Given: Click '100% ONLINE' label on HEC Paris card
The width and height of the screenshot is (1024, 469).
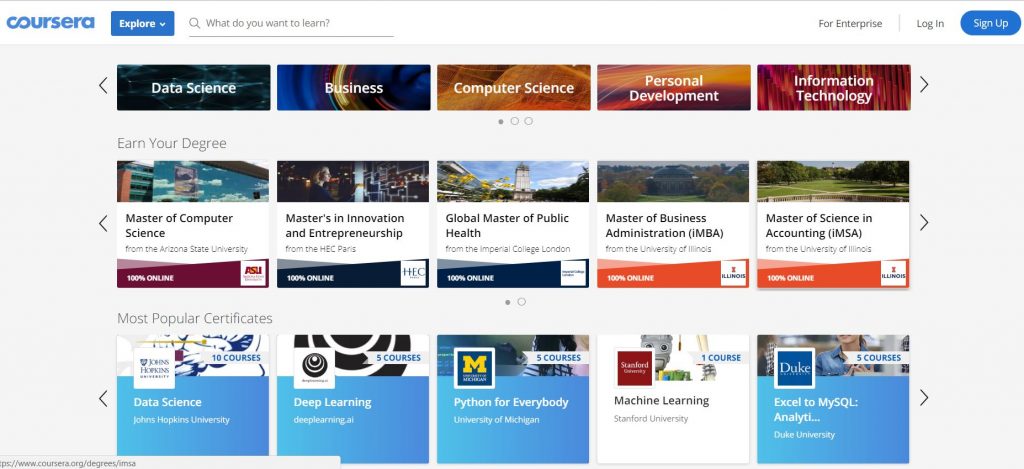Looking at the screenshot, I should pos(310,278).
